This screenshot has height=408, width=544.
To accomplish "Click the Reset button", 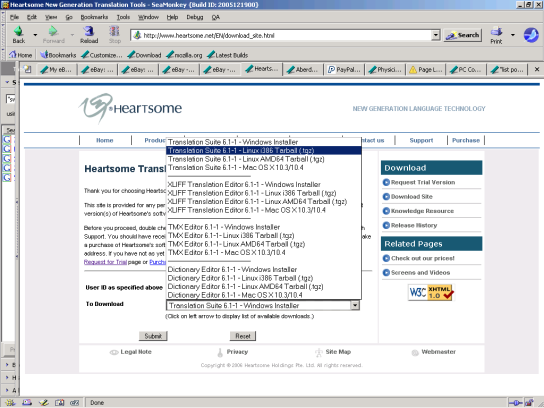I will click(243, 336).
